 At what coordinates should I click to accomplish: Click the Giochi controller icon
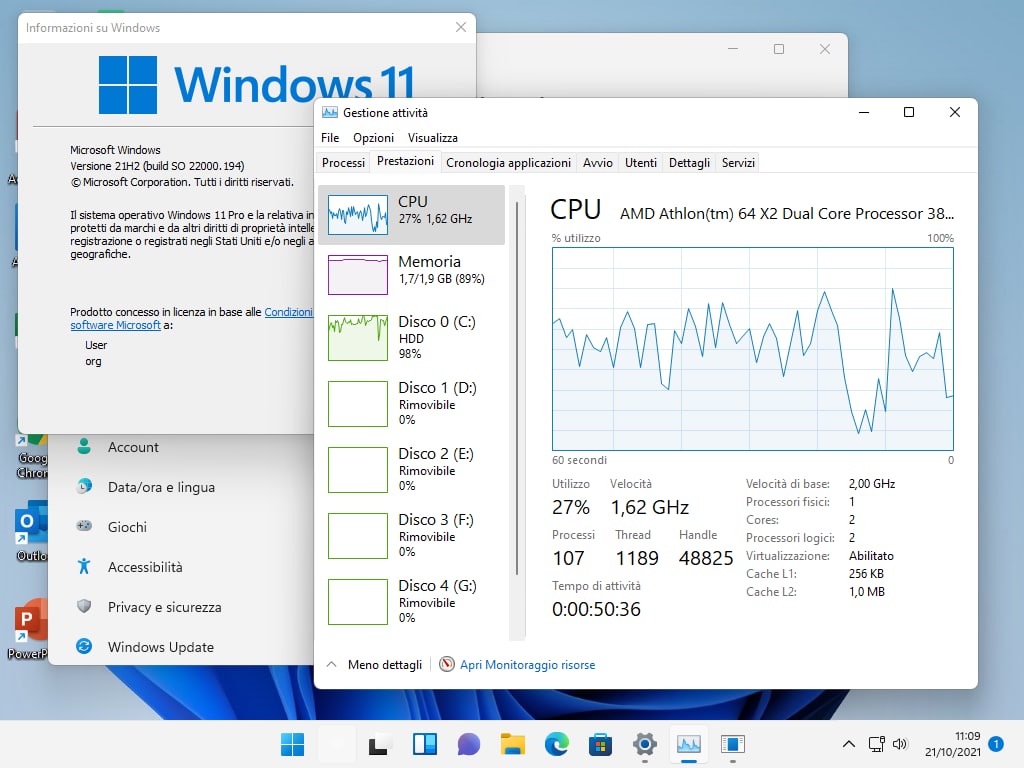[x=84, y=526]
